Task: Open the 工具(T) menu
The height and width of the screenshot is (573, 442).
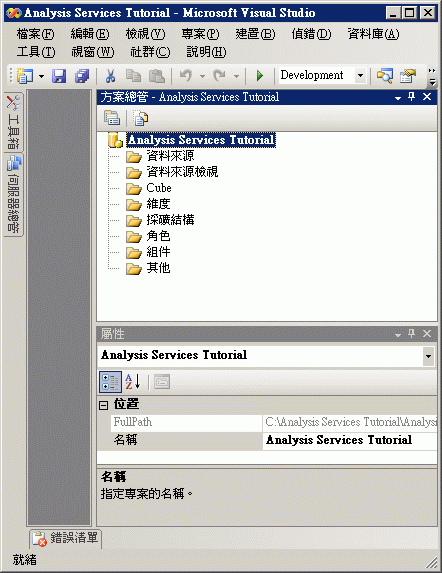Action: tap(36, 52)
